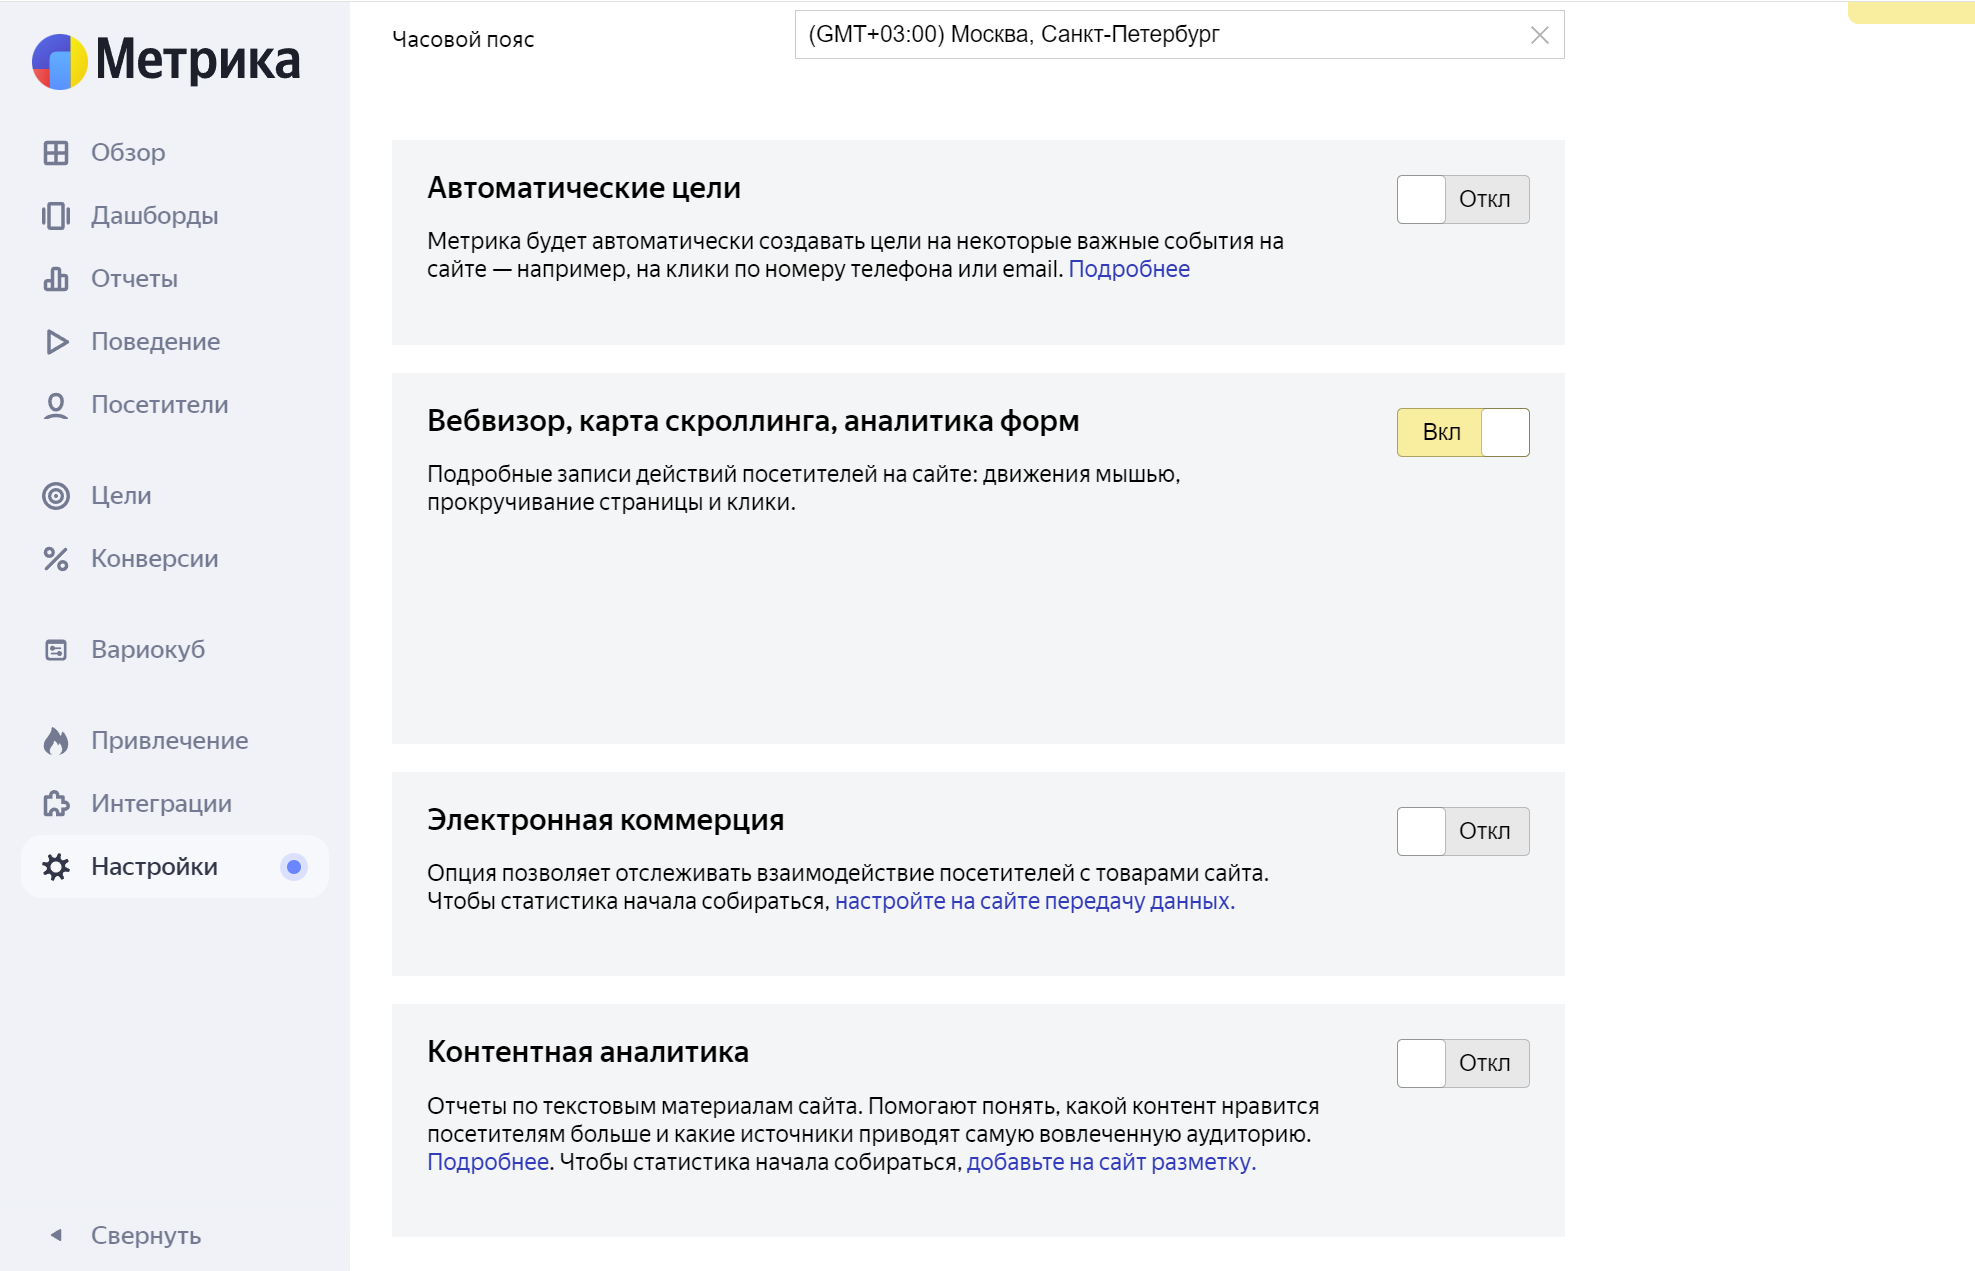Switch on Электронная коммерция toggle
The height and width of the screenshot is (1271, 1975).
point(1462,832)
